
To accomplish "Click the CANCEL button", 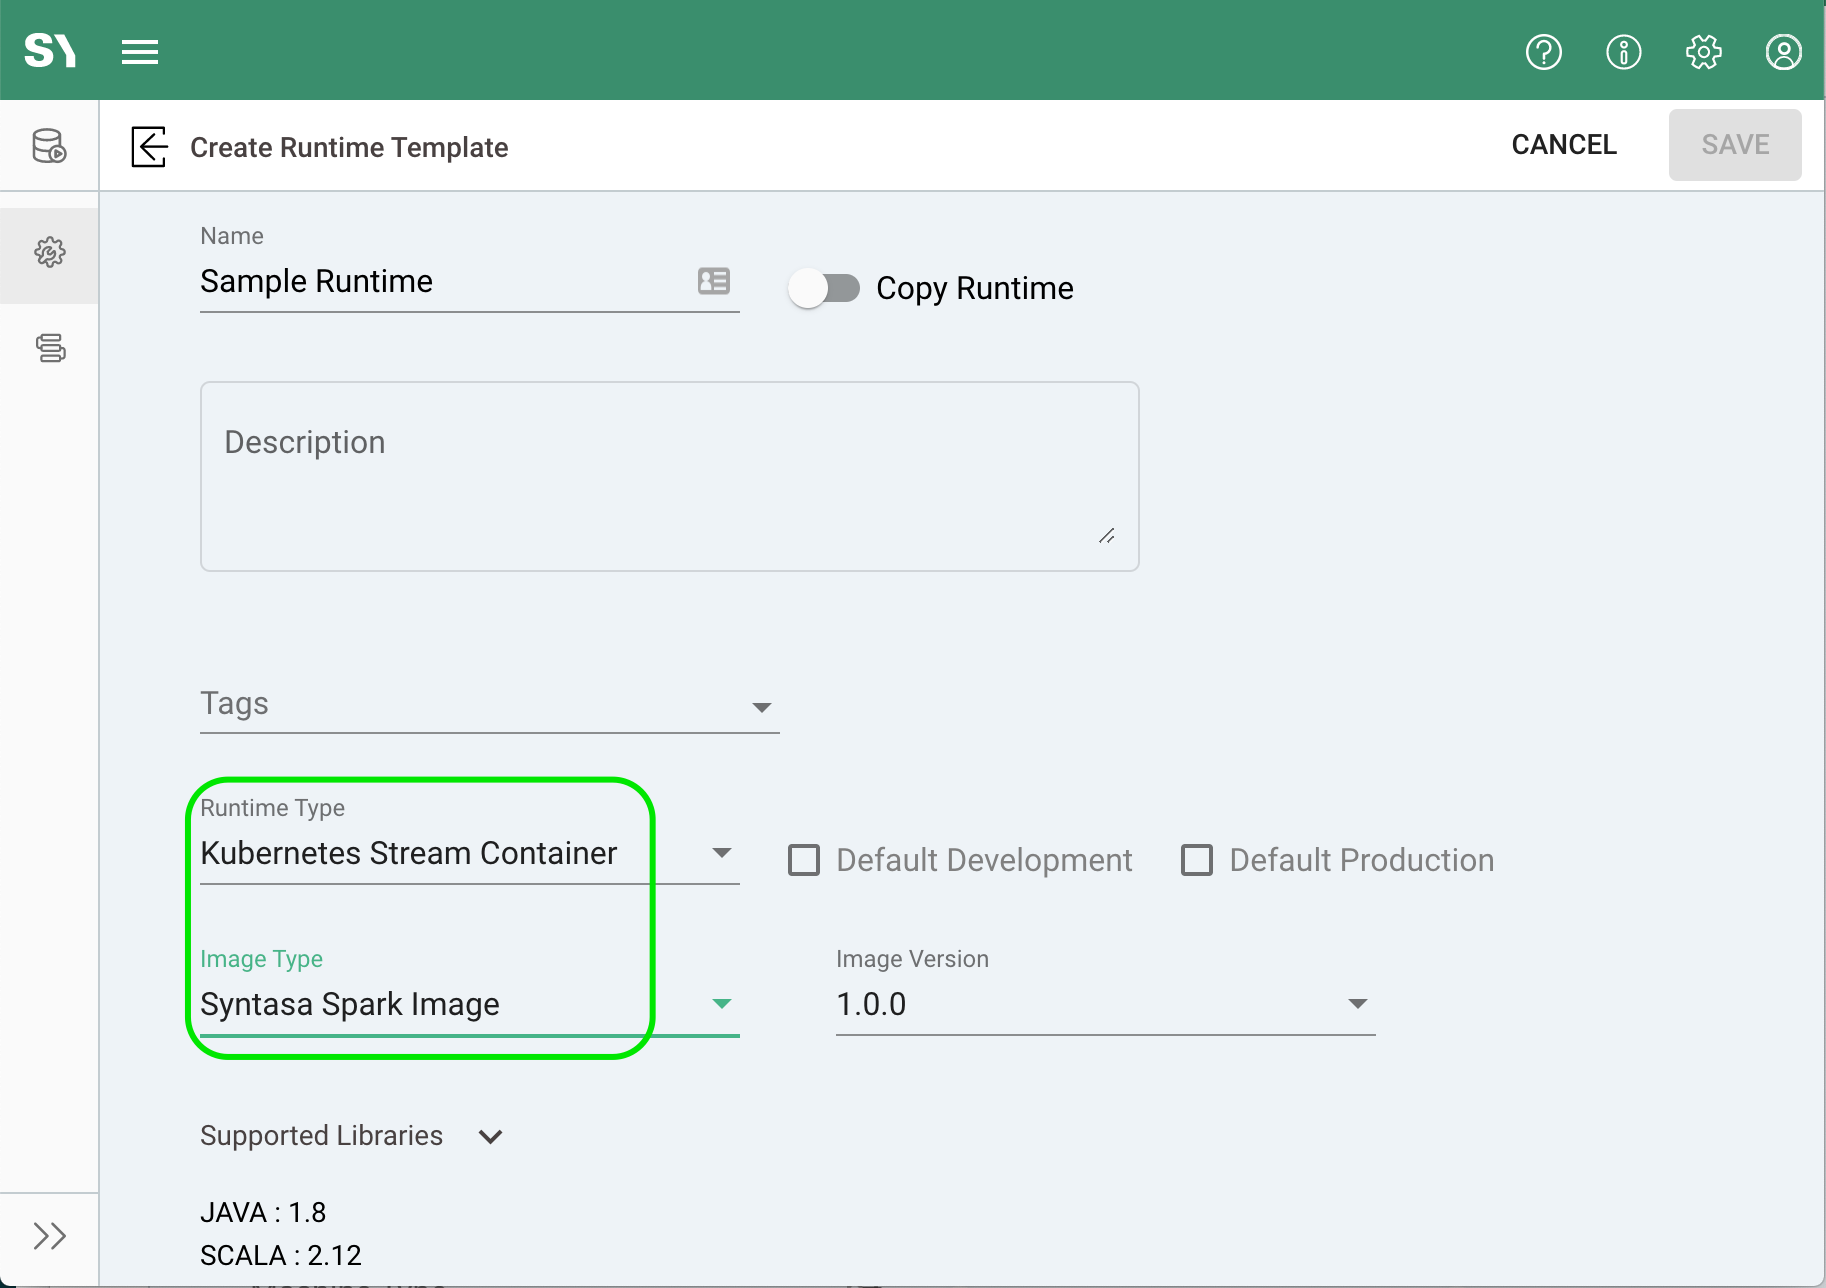I will [x=1563, y=145].
